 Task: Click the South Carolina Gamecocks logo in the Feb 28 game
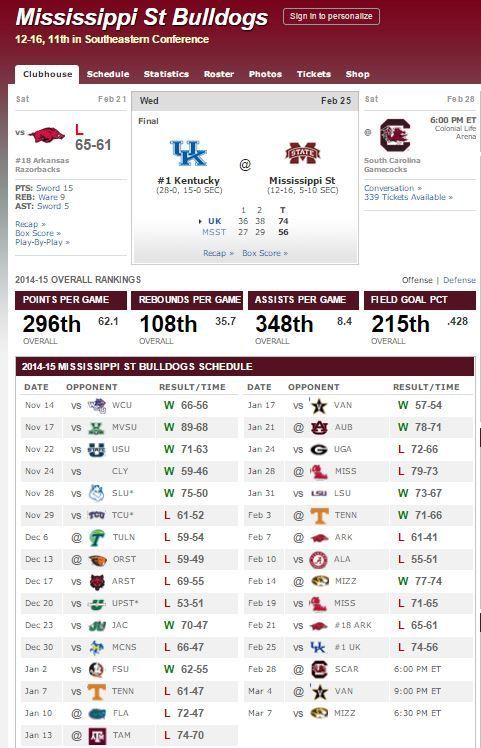395,135
